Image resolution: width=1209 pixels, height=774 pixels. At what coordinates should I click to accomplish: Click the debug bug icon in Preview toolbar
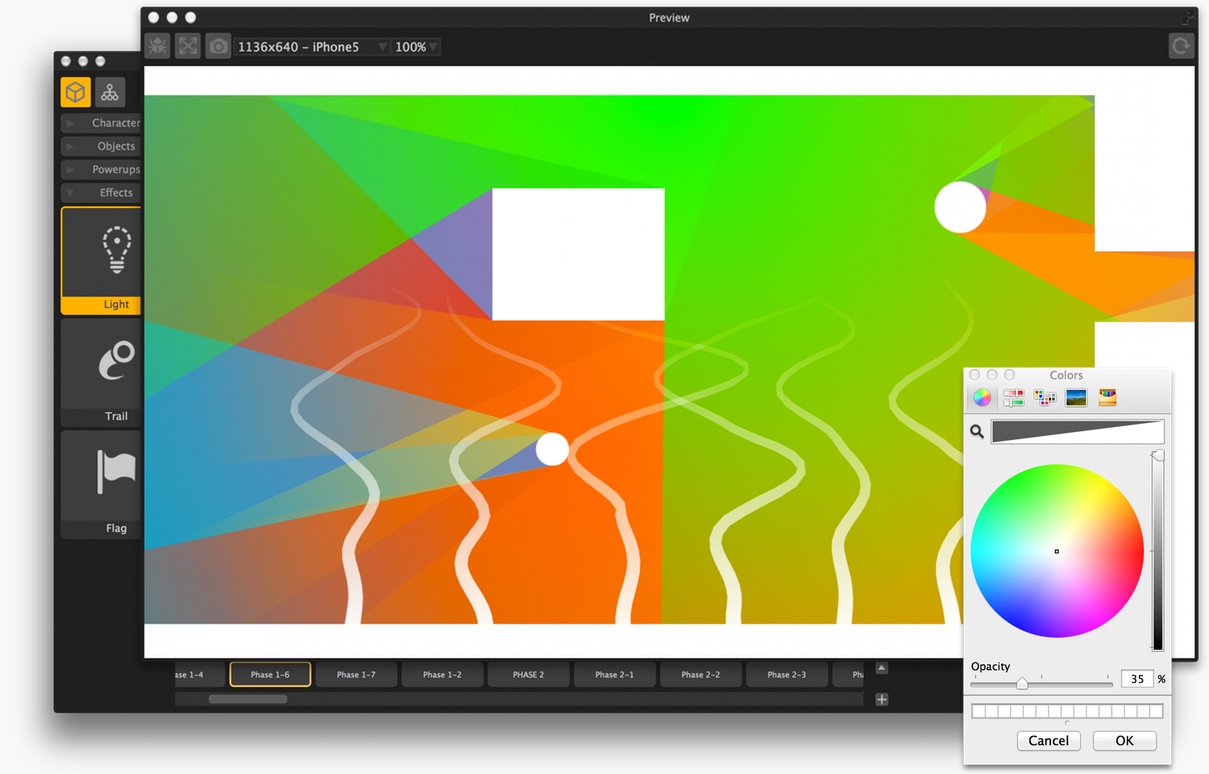[157, 46]
